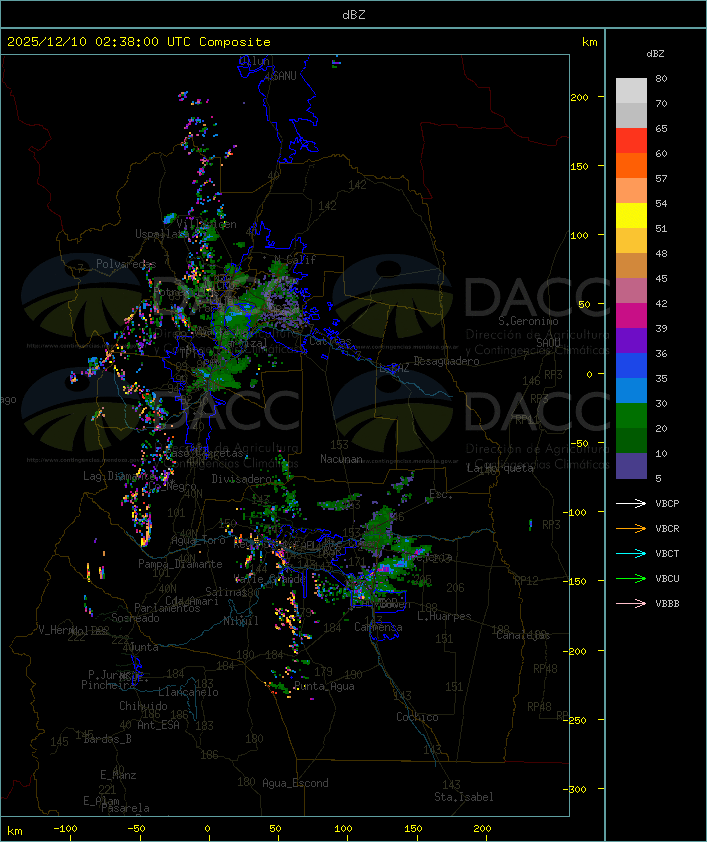Click the white VBCP arrow icon
The width and height of the screenshot is (707, 842).
(631, 503)
